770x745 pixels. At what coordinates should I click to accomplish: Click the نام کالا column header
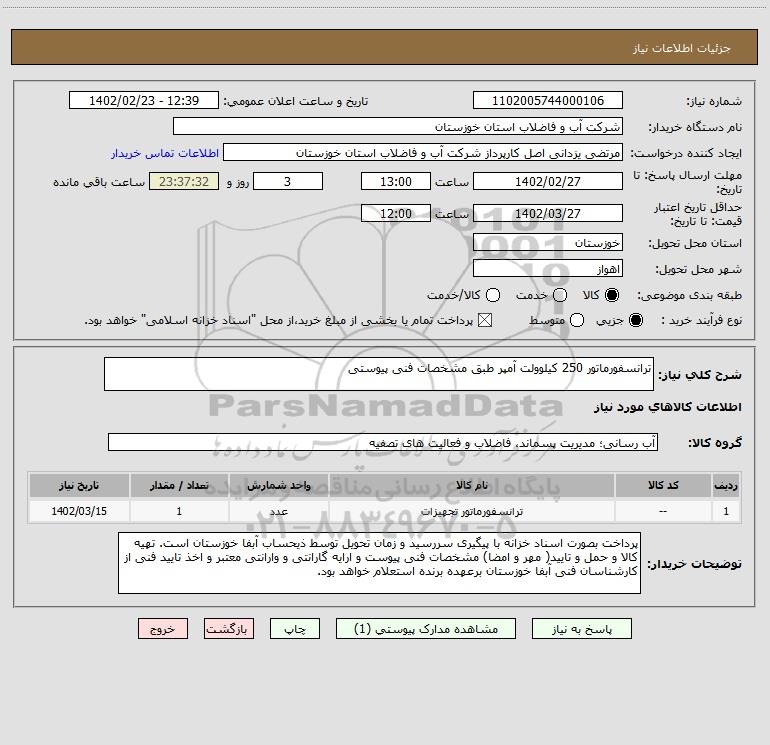tap(471, 485)
